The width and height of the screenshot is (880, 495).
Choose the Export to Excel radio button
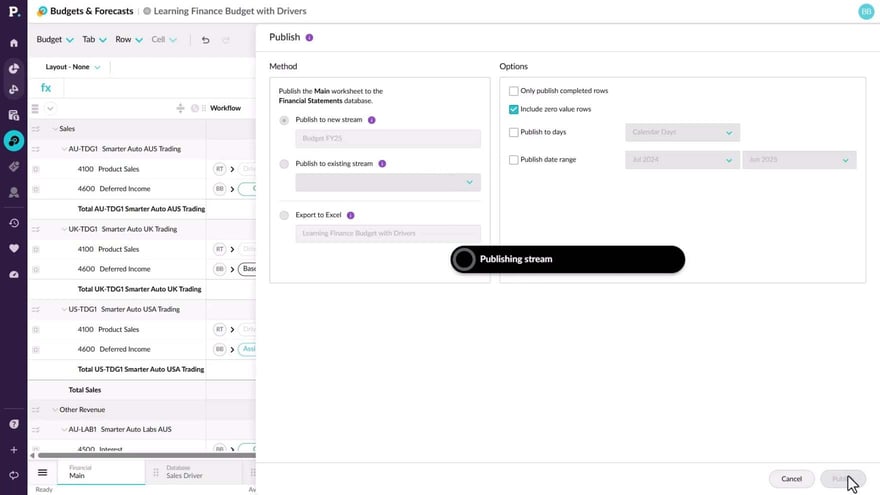pos(285,215)
